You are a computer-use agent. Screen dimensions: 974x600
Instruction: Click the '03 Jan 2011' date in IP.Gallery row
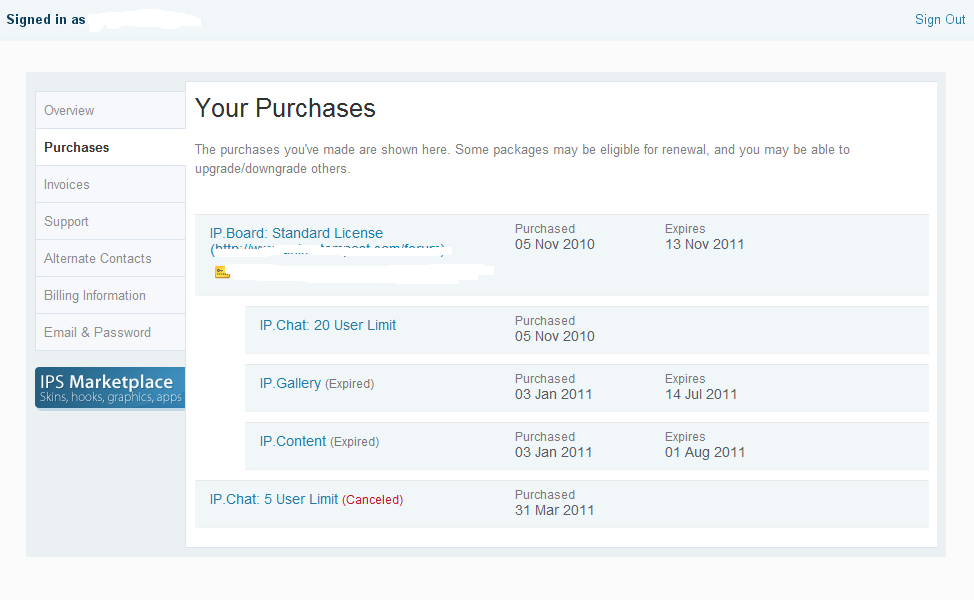coord(553,394)
